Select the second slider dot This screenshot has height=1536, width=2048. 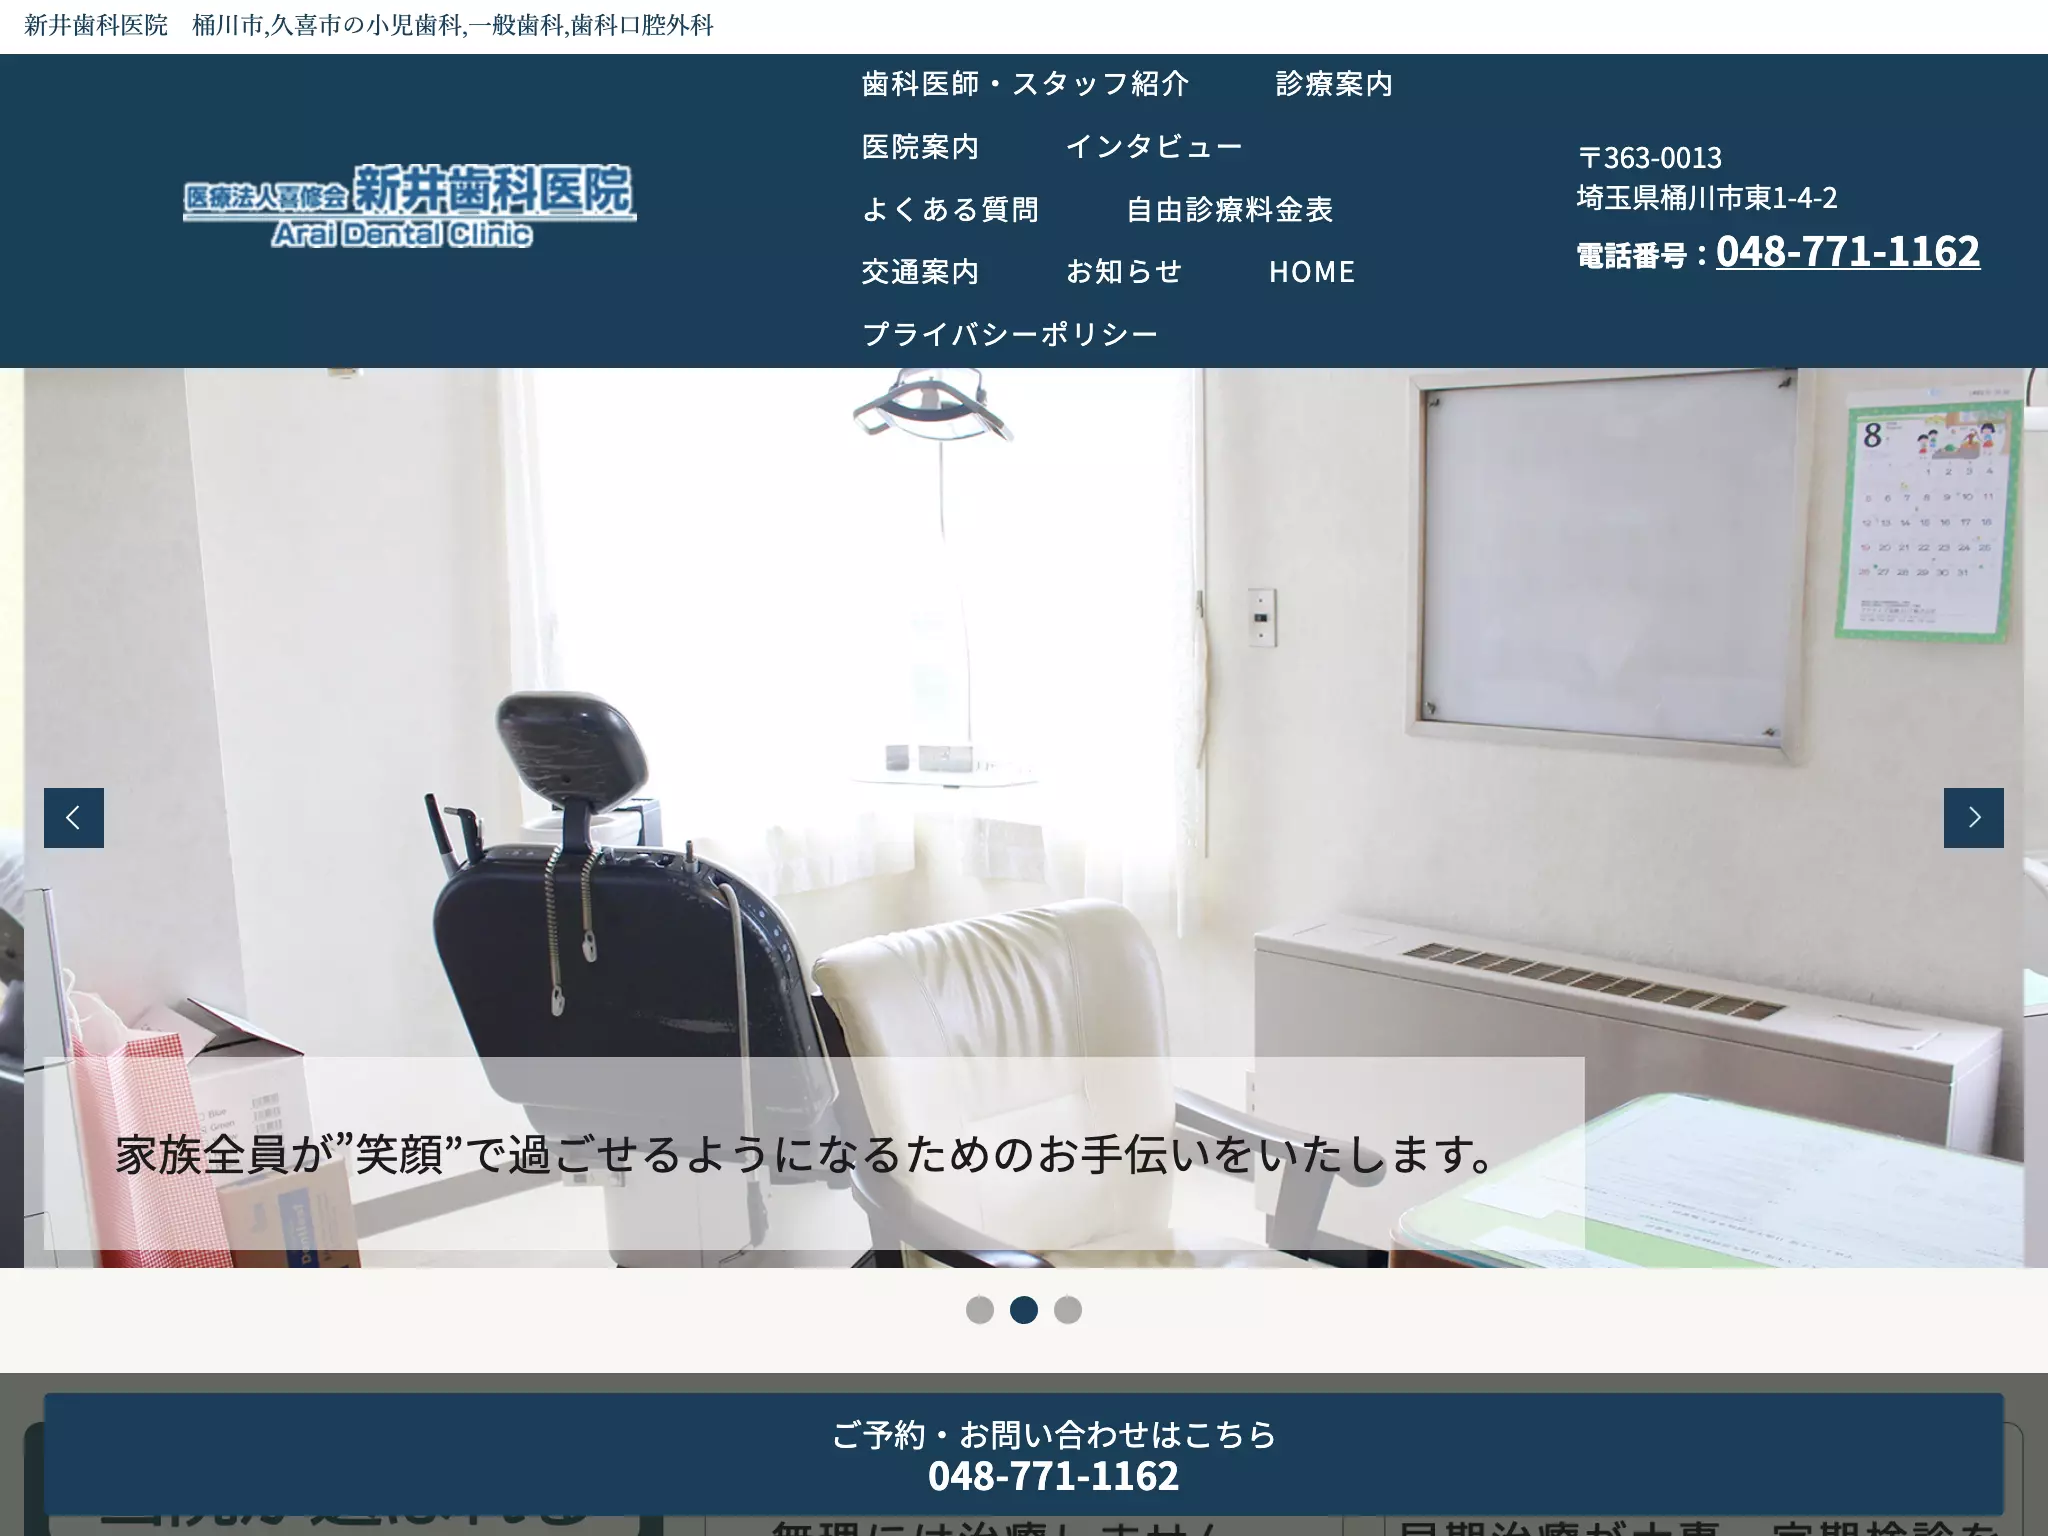coord(1024,1310)
